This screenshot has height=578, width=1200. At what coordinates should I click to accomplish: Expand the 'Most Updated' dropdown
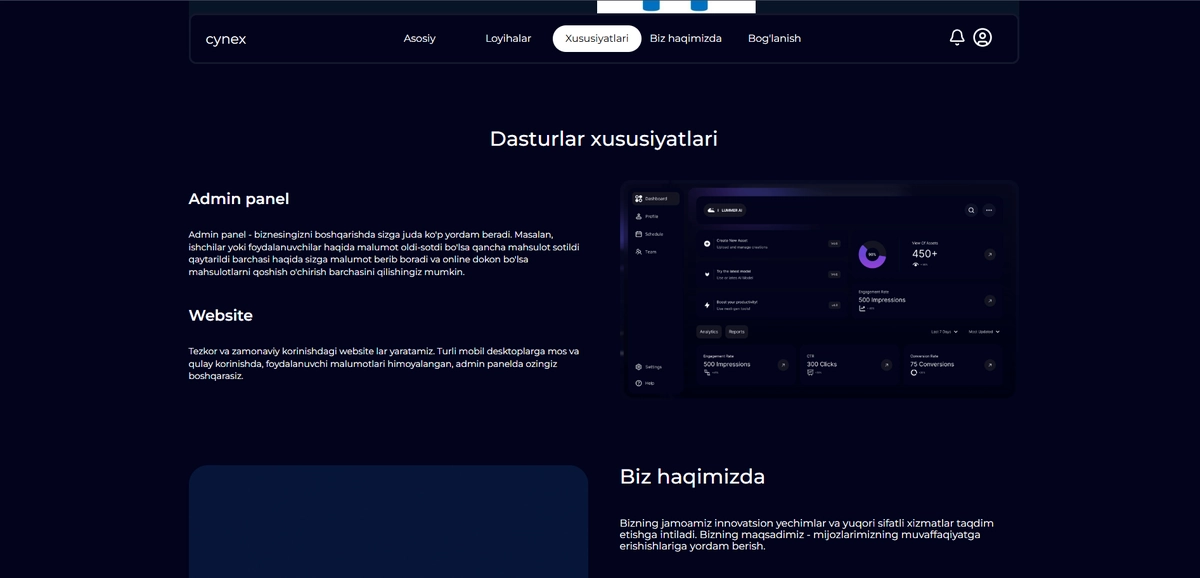984,331
